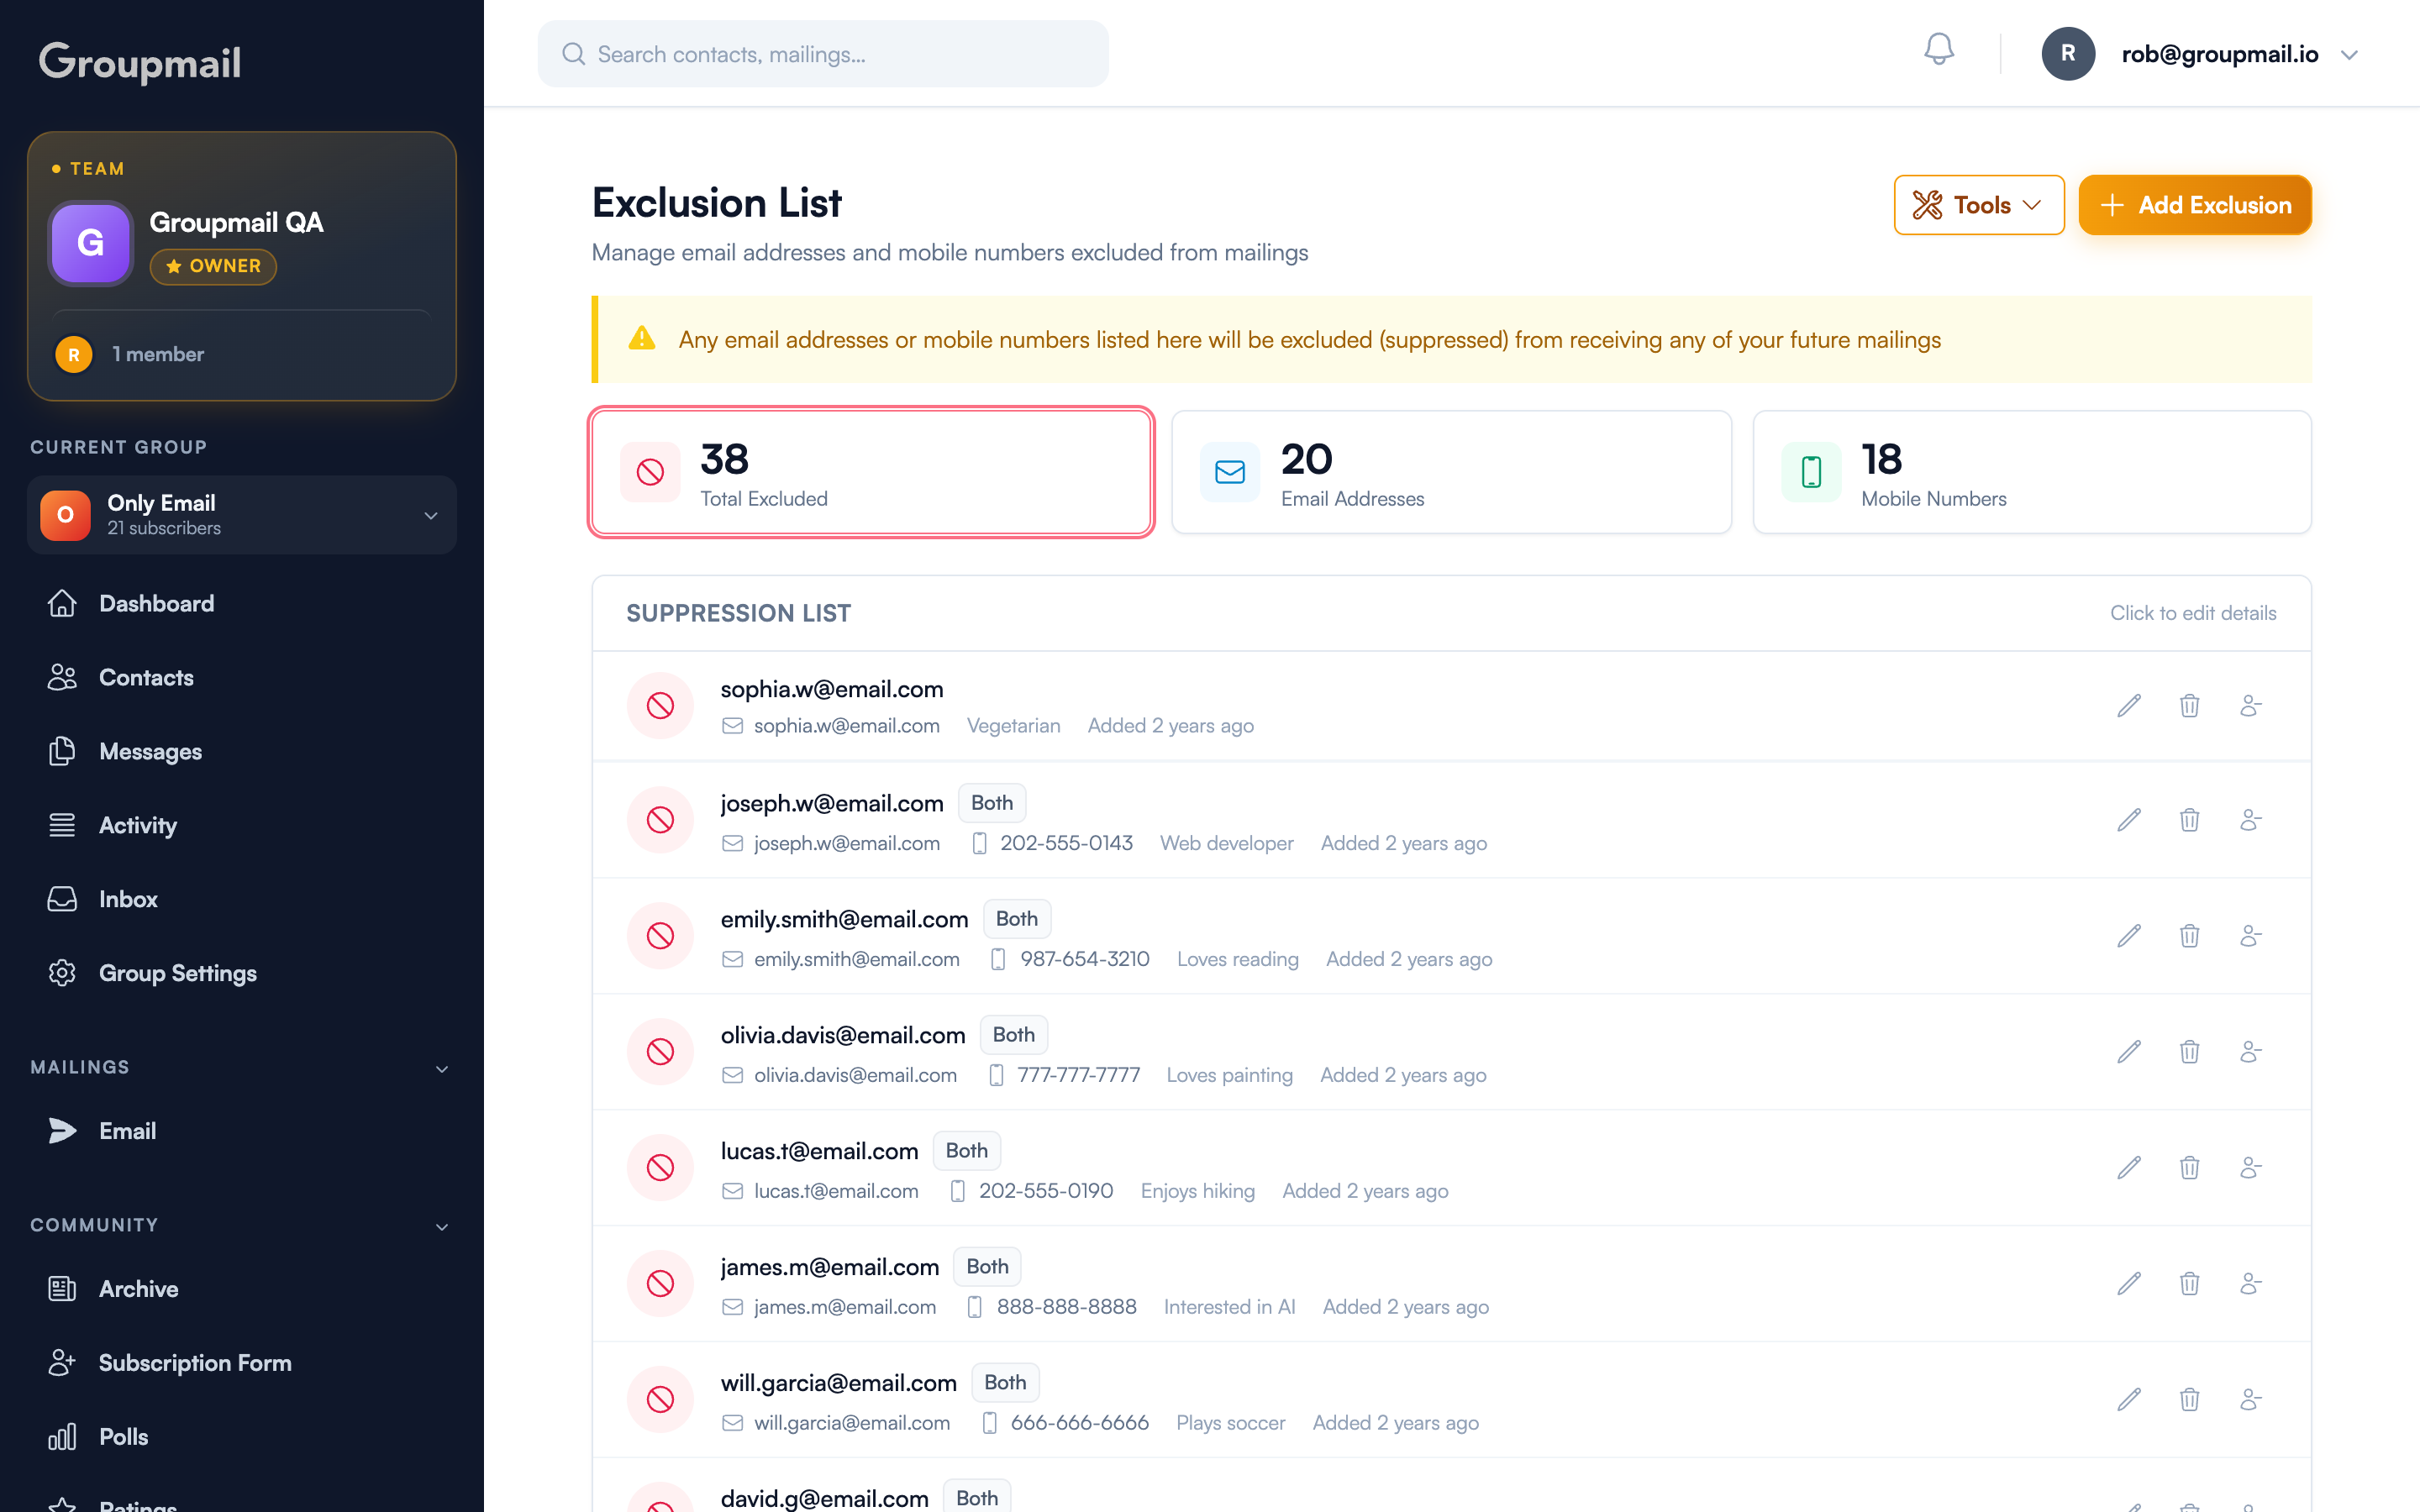The width and height of the screenshot is (2420, 1512).
Task: Edit the joseph.w@email.com exclusion
Action: 2129,820
